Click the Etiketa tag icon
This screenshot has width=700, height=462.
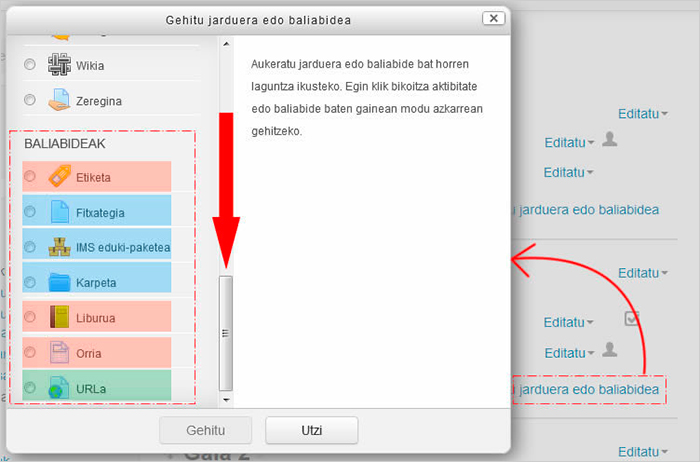60,177
